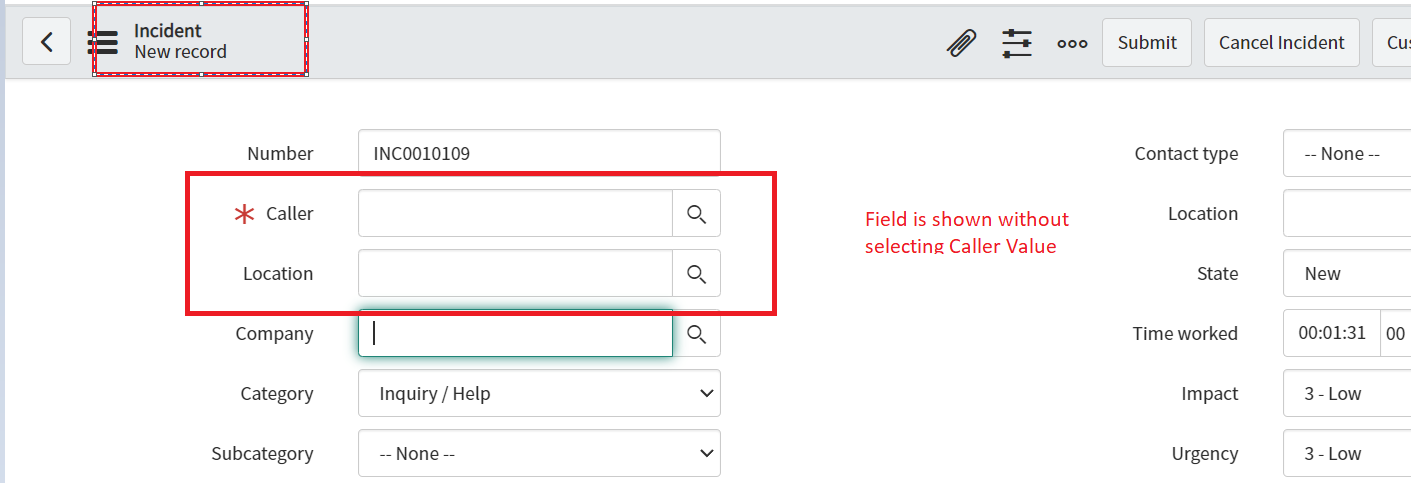The image size is (1411, 483).
Task: Click the Number field INC0010109
Action: (x=539, y=153)
